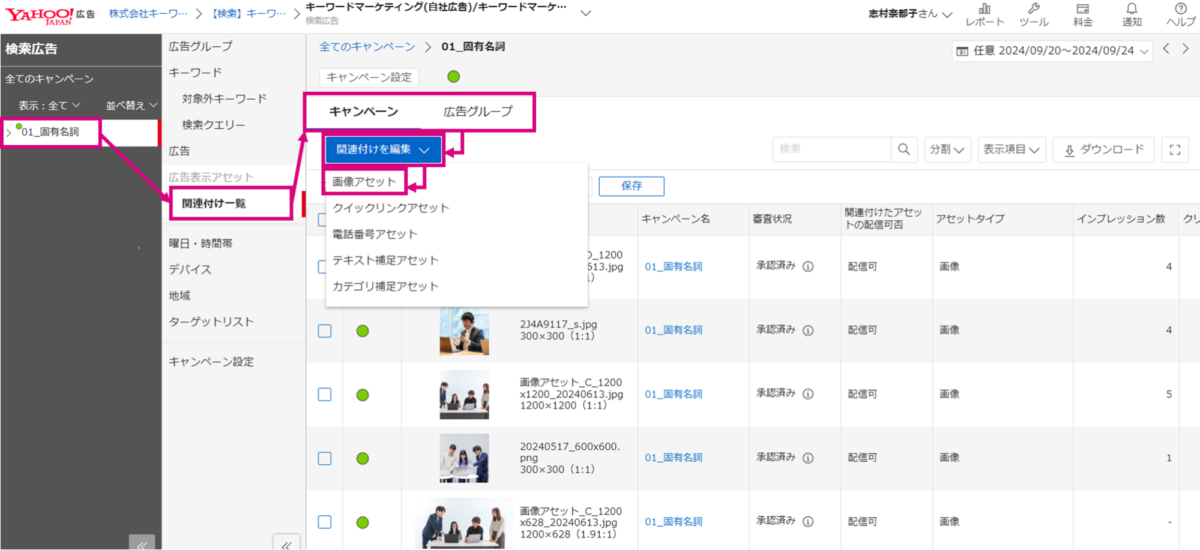
Task: Click the green status dot in the 2J4A9117_s.jpg row
Action: click(x=363, y=331)
